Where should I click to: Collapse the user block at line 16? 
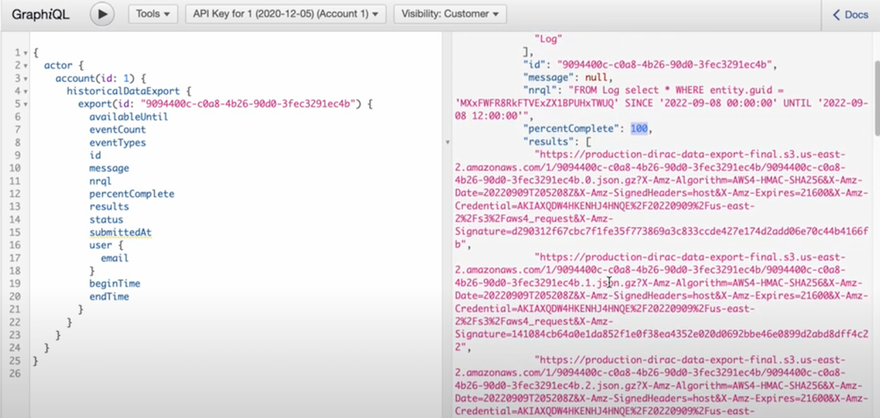pos(26,245)
